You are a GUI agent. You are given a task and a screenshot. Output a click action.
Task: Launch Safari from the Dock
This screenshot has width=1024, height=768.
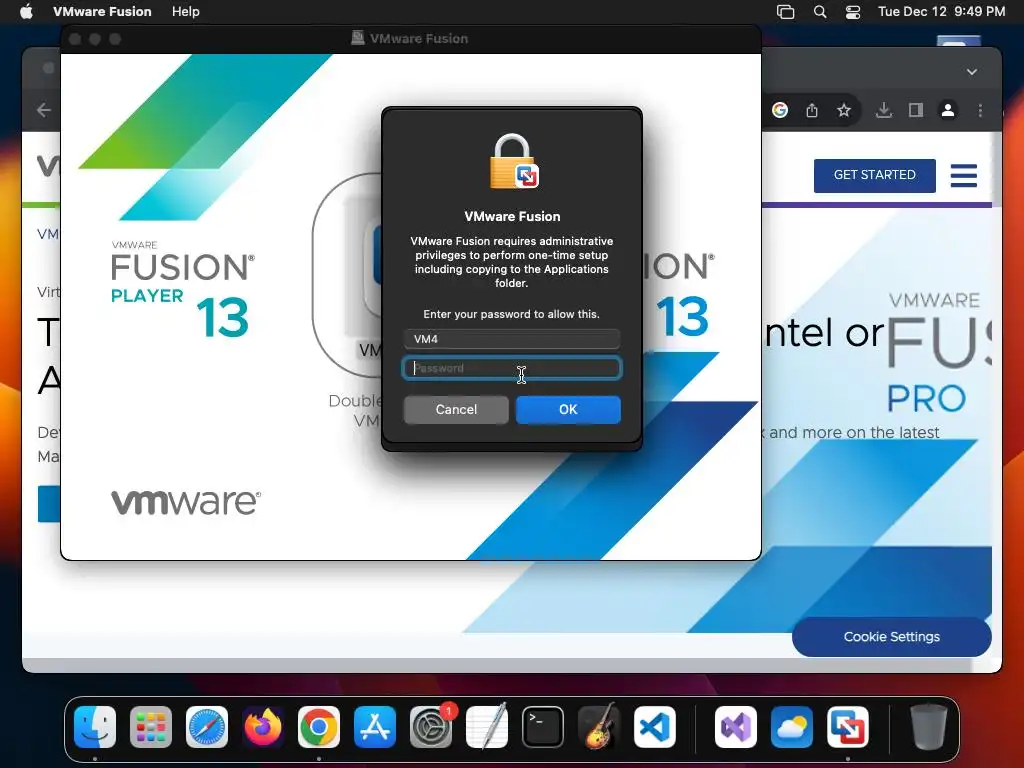207,727
